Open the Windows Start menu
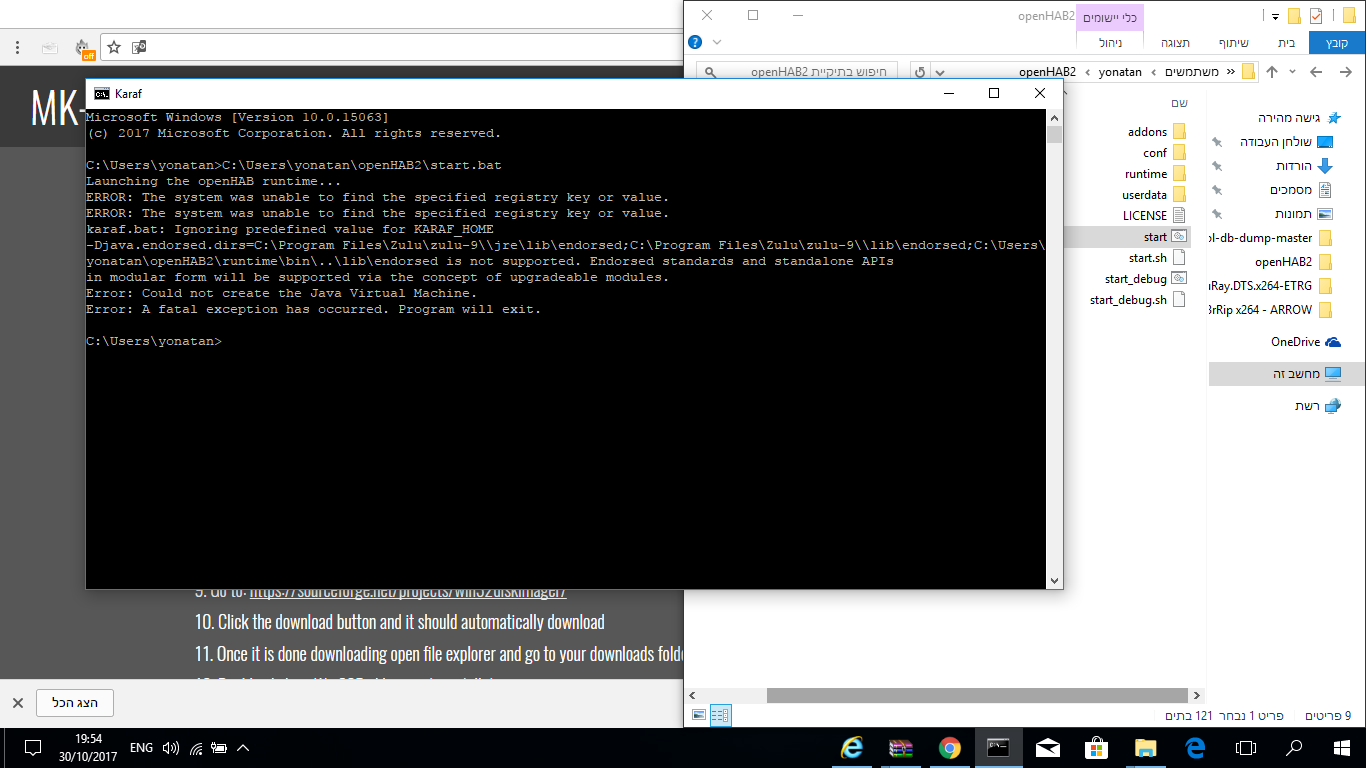 click(1342, 748)
